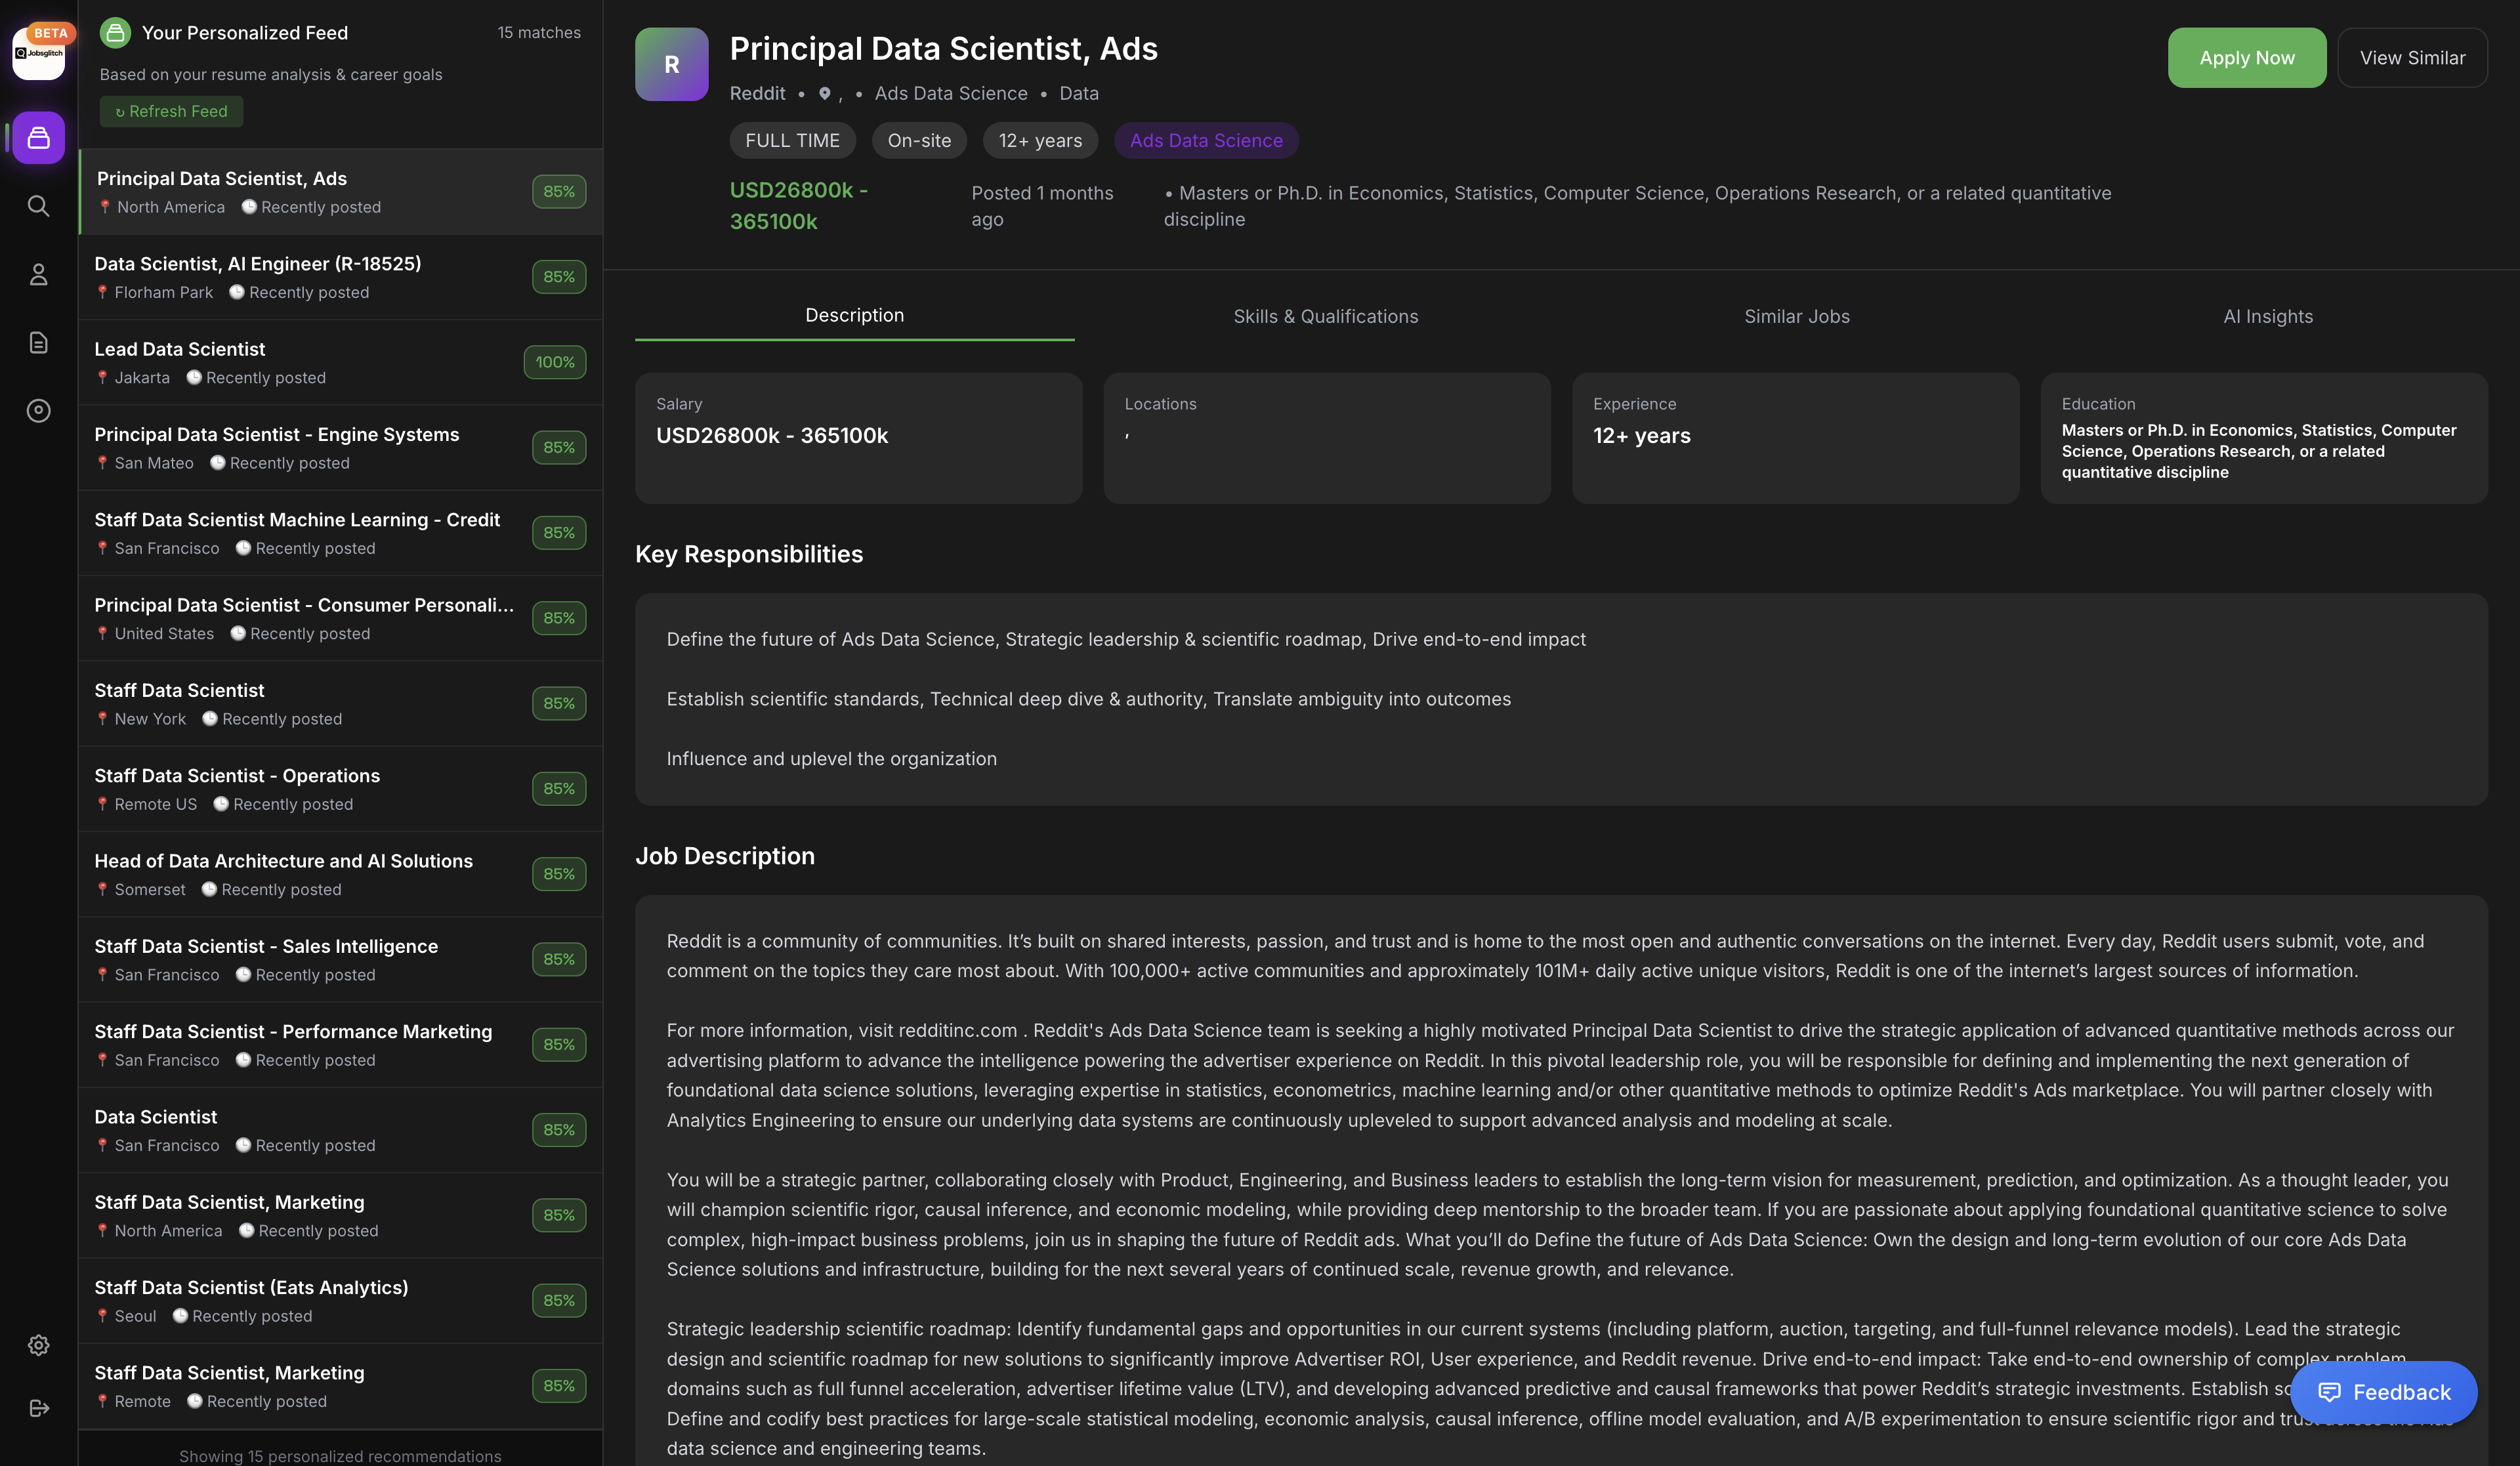The image size is (2520, 1466).
Task: View the Similar Jobs tab
Action: pos(1796,316)
